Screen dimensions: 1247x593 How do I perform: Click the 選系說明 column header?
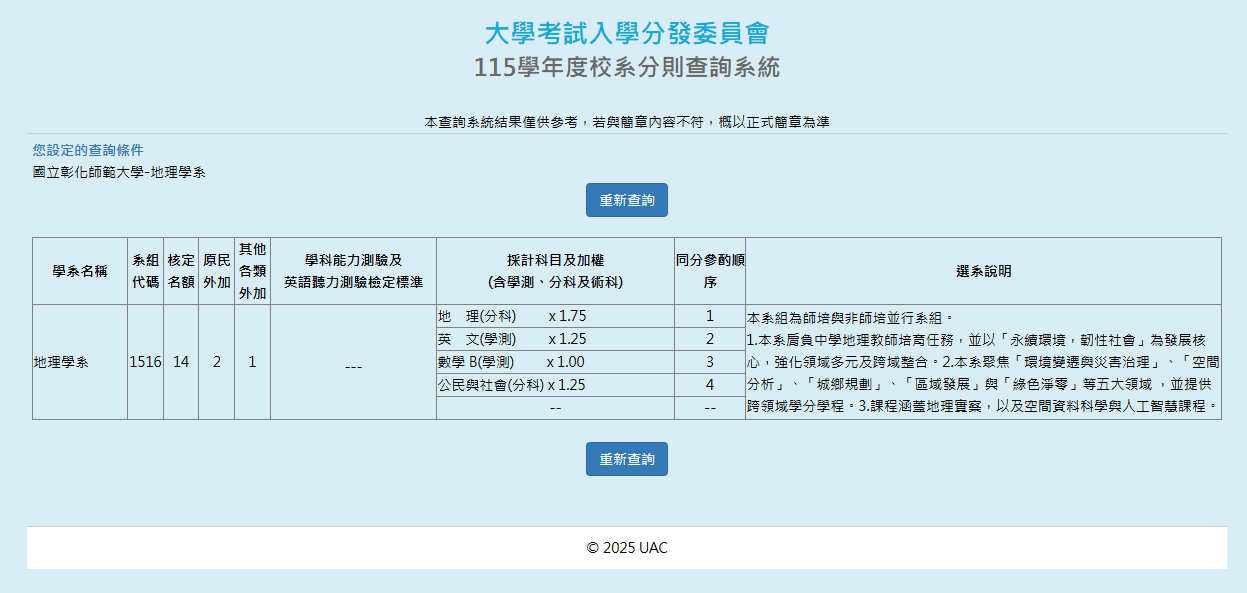click(983, 271)
